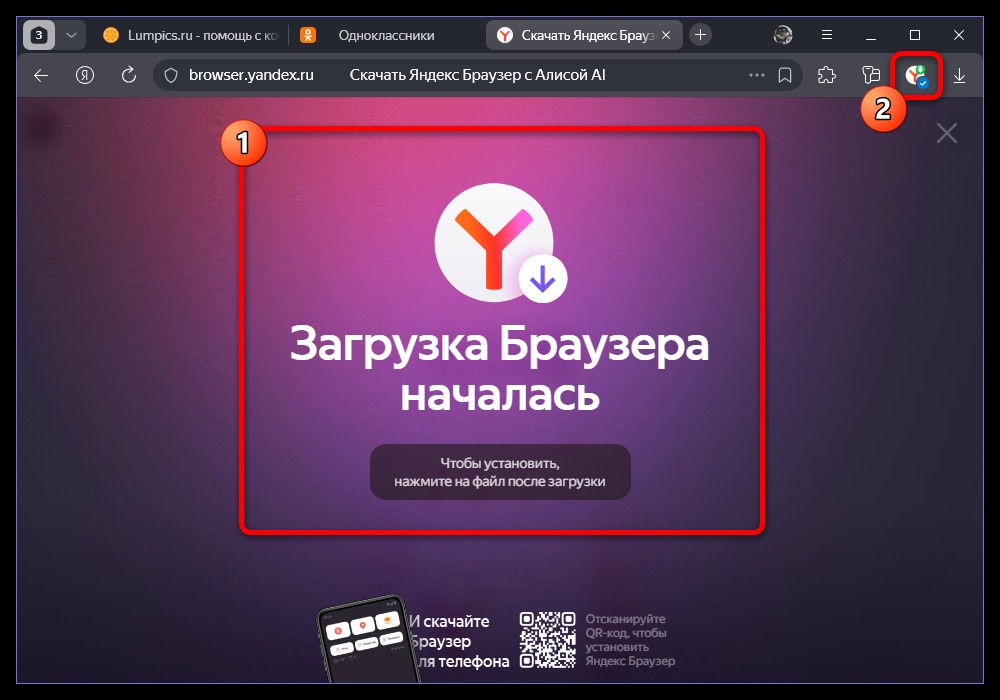Switch to the Lumpics.ru tab
The width and height of the screenshot is (1000, 700).
pyautogui.click(x=191, y=35)
